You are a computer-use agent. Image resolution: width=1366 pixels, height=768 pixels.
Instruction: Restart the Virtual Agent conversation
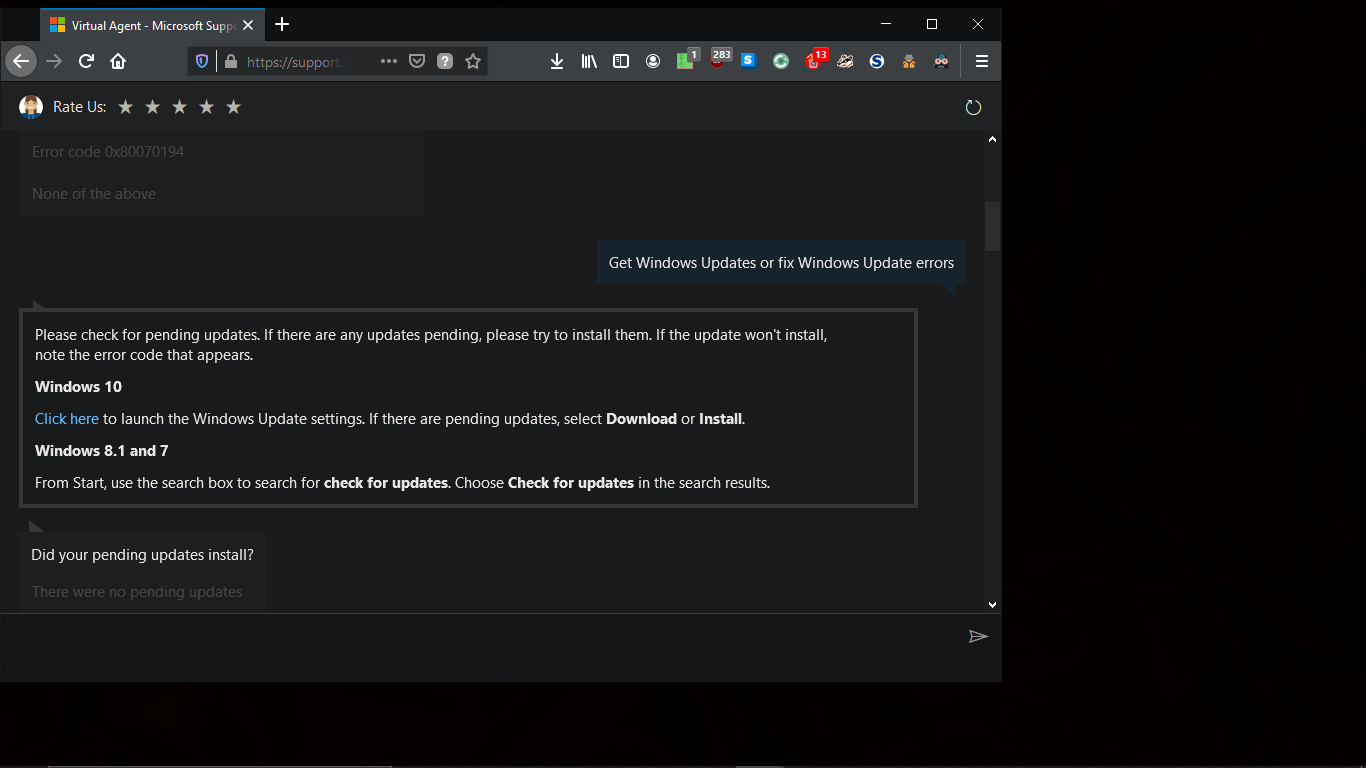[x=973, y=107]
